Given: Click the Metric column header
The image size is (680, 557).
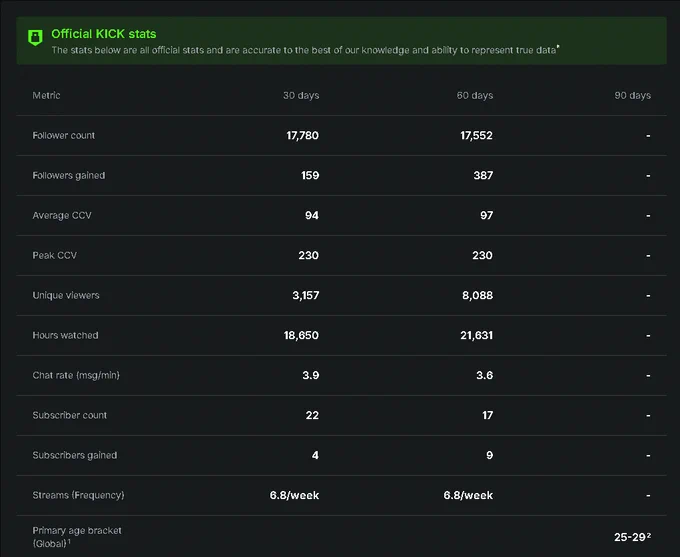Looking at the screenshot, I should (x=46, y=95).
